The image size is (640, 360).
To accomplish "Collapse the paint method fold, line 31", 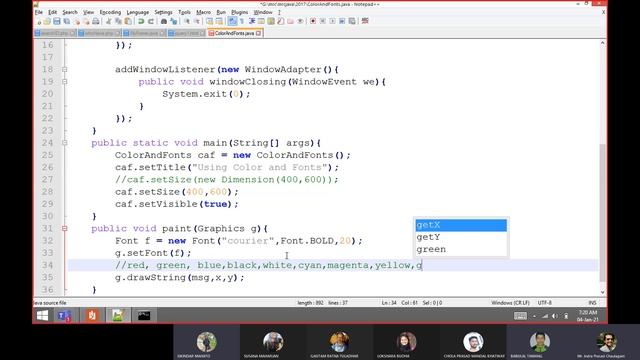I will pyautogui.click(x=64, y=229).
